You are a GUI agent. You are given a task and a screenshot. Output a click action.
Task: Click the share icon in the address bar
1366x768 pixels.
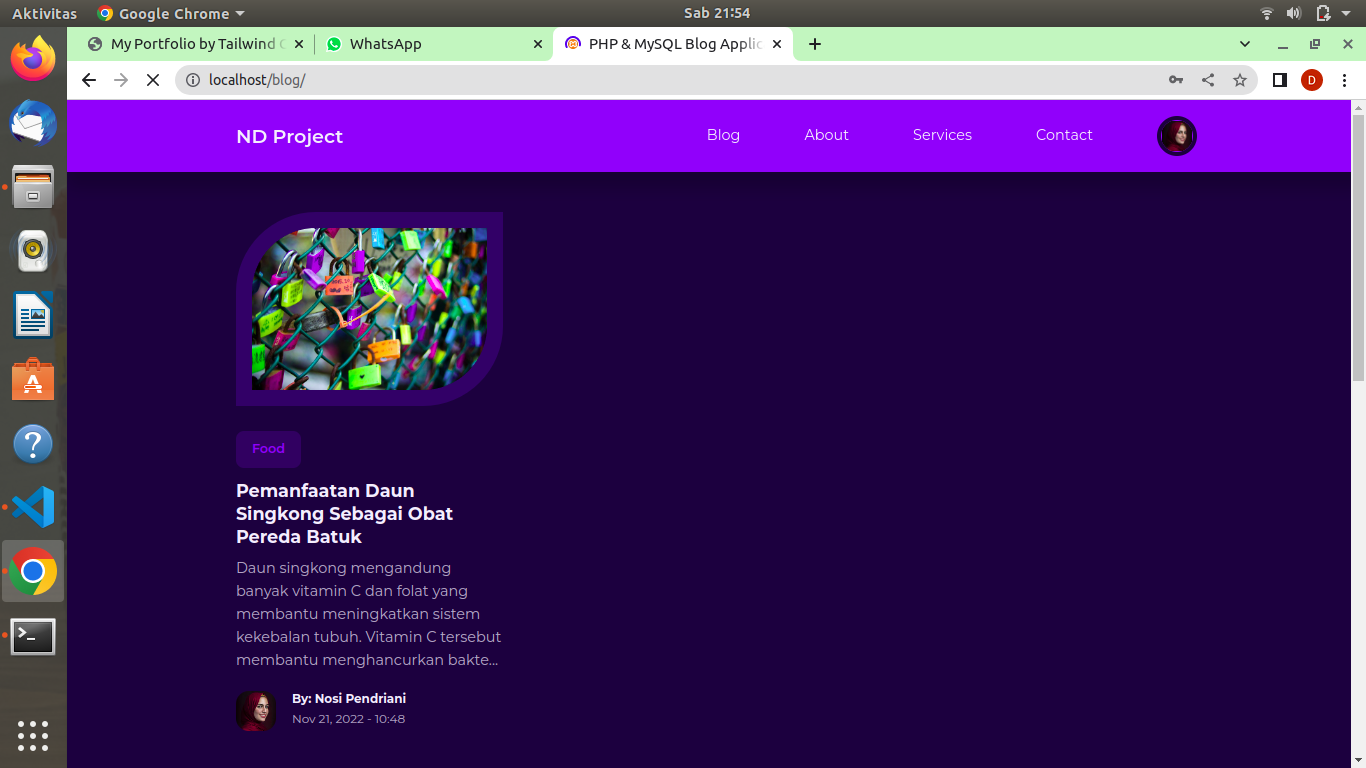pyautogui.click(x=1208, y=80)
